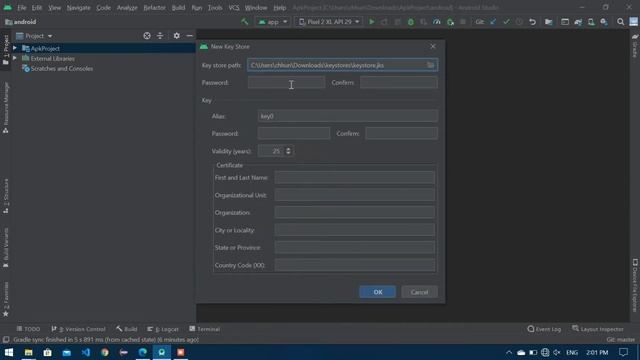Open the Profile app gauge icon

coord(437,22)
